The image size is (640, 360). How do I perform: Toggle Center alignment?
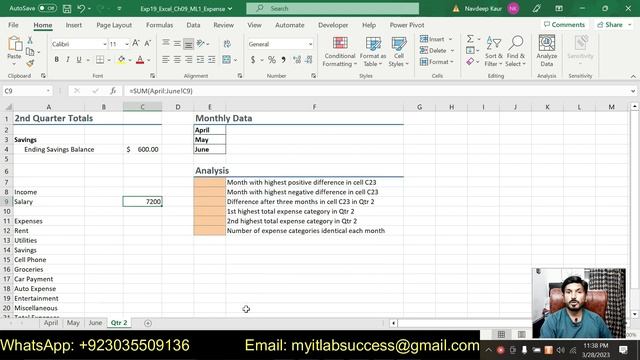(177, 60)
